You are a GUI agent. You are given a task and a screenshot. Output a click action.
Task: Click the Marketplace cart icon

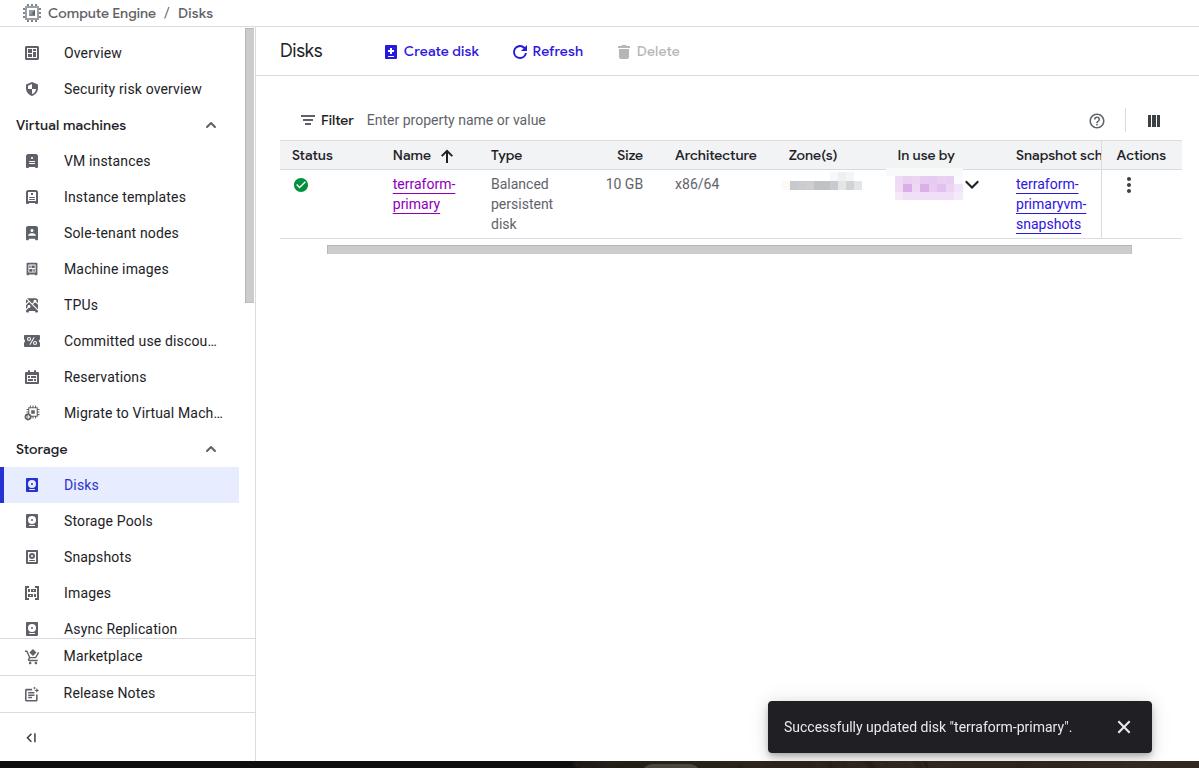[x=32, y=656]
